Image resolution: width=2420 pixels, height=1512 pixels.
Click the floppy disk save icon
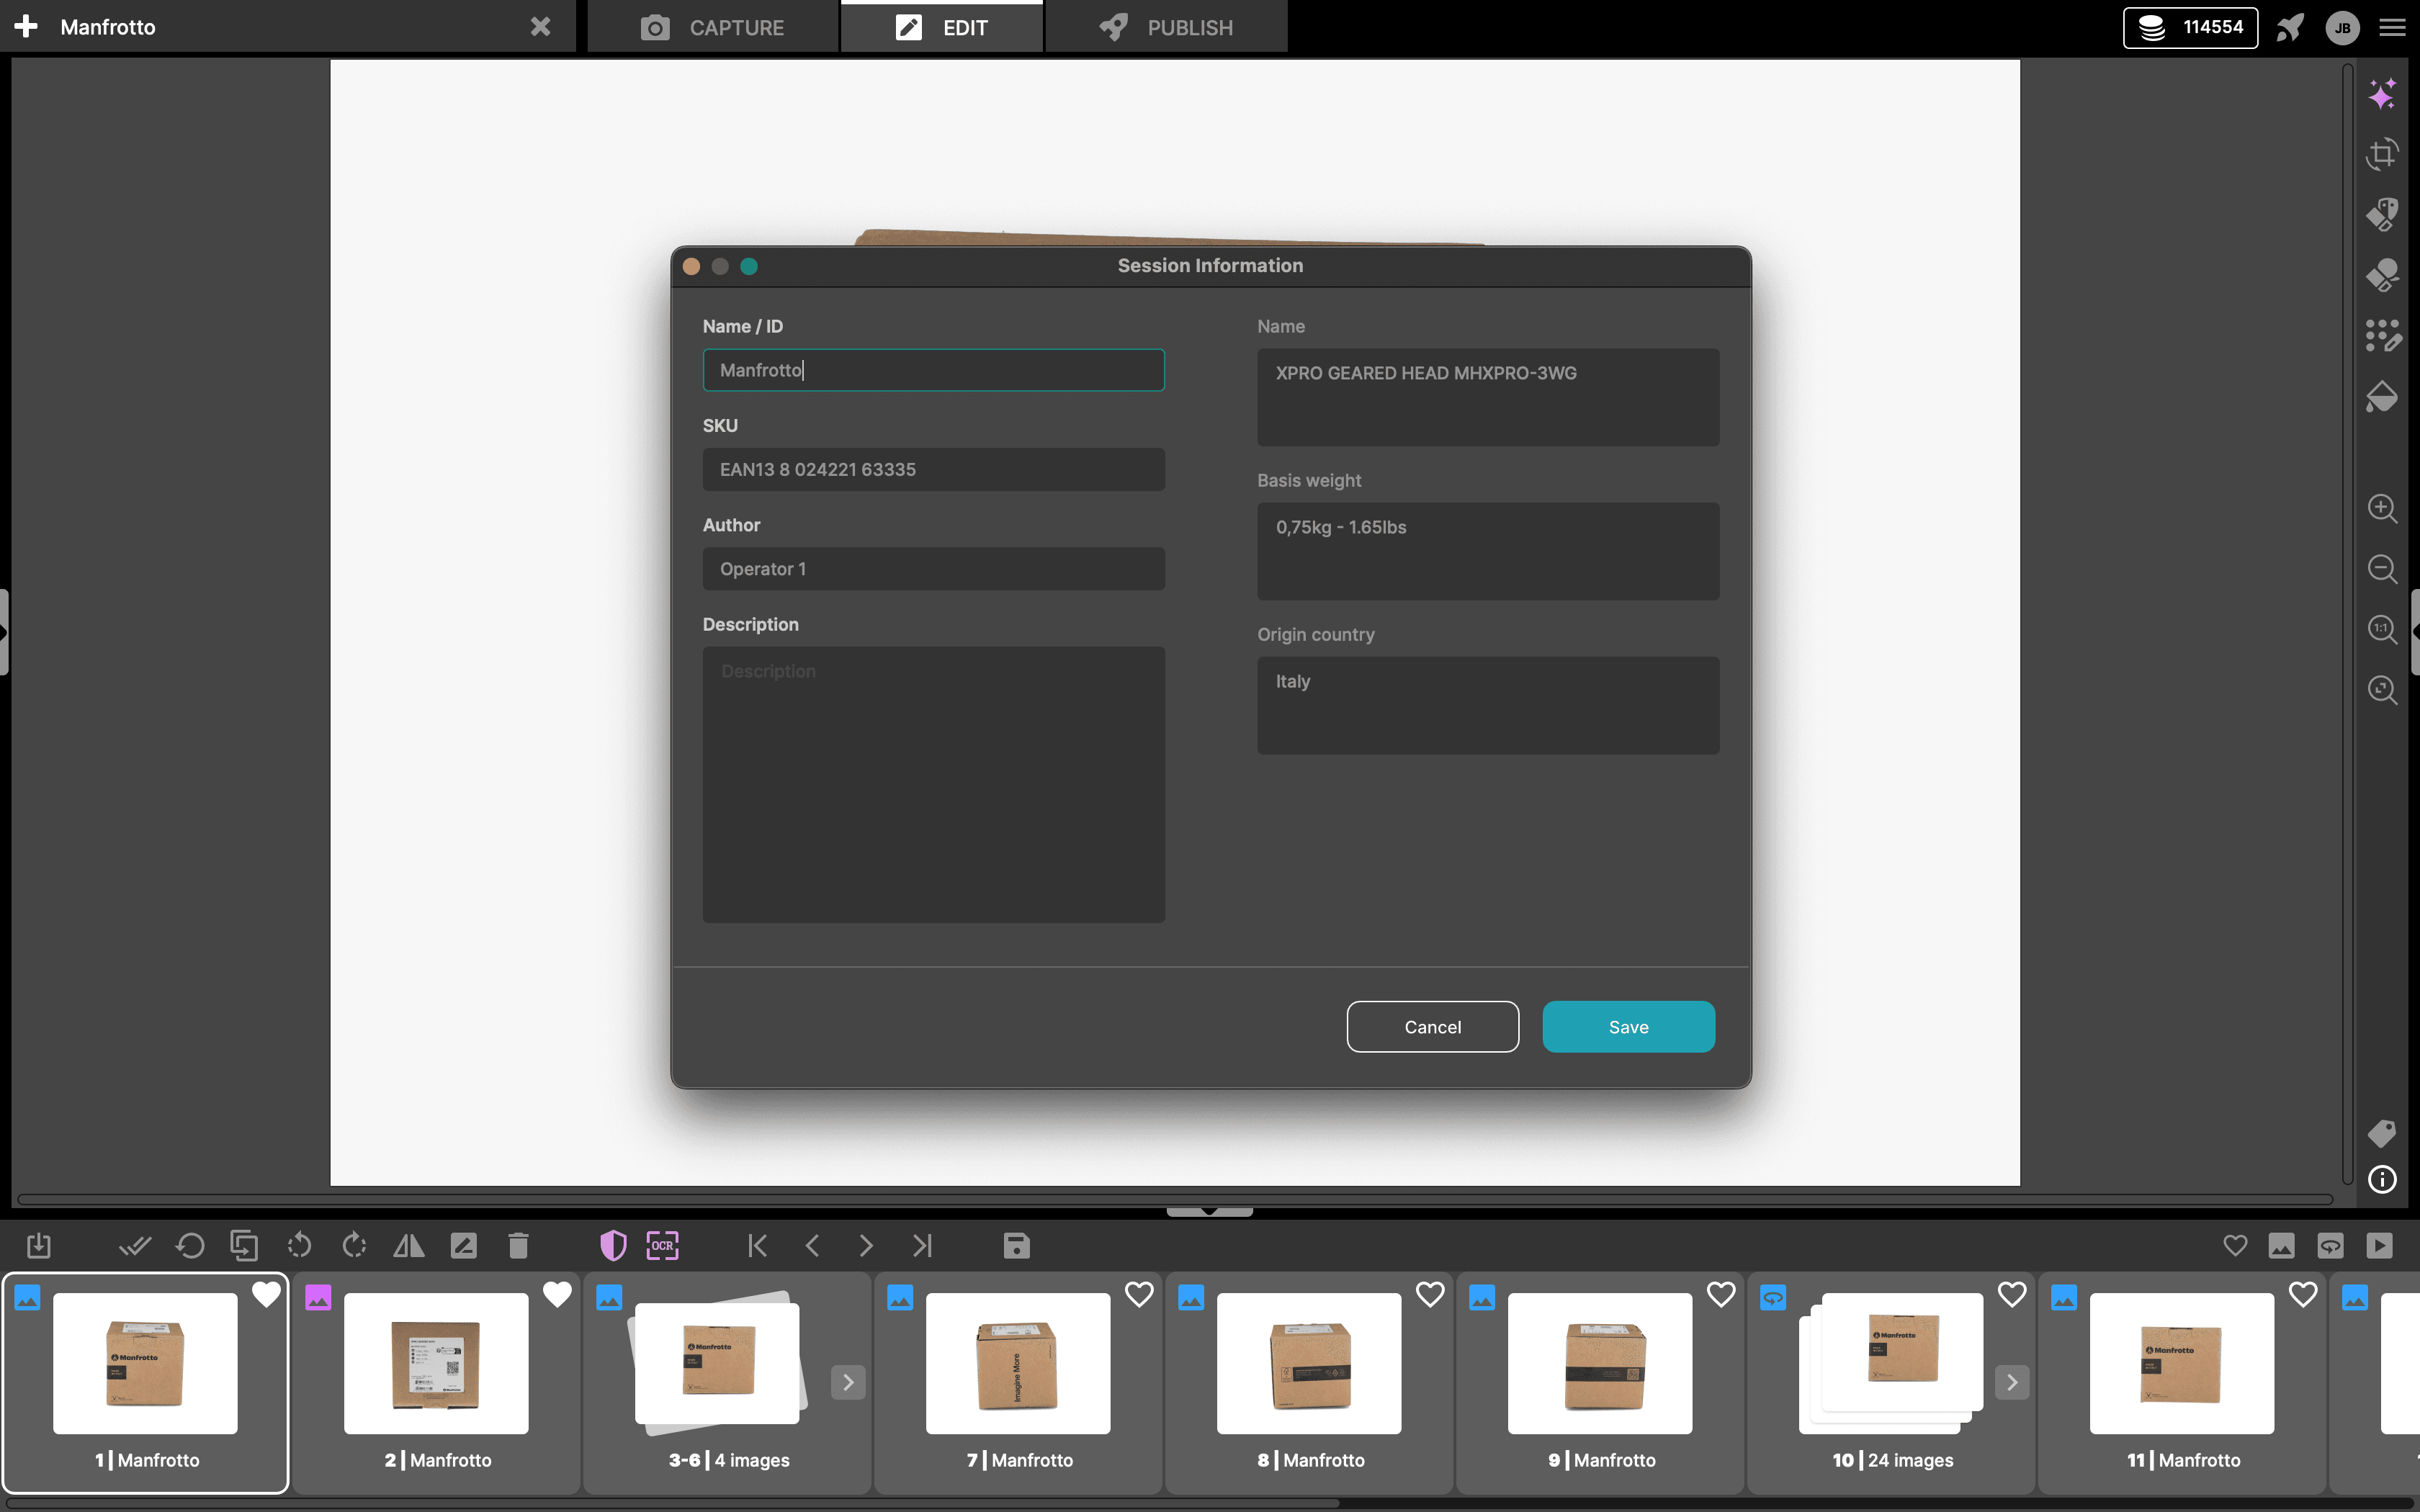1016,1246
